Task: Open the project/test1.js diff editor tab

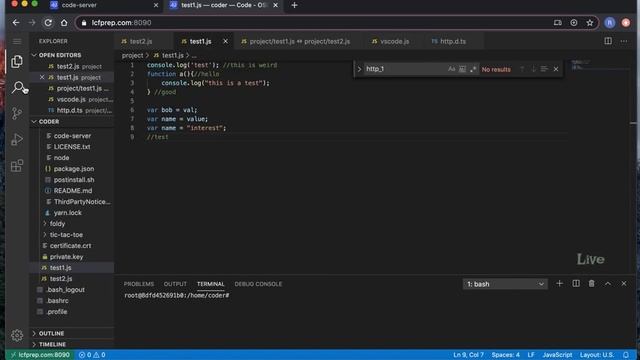Action: tap(300, 41)
